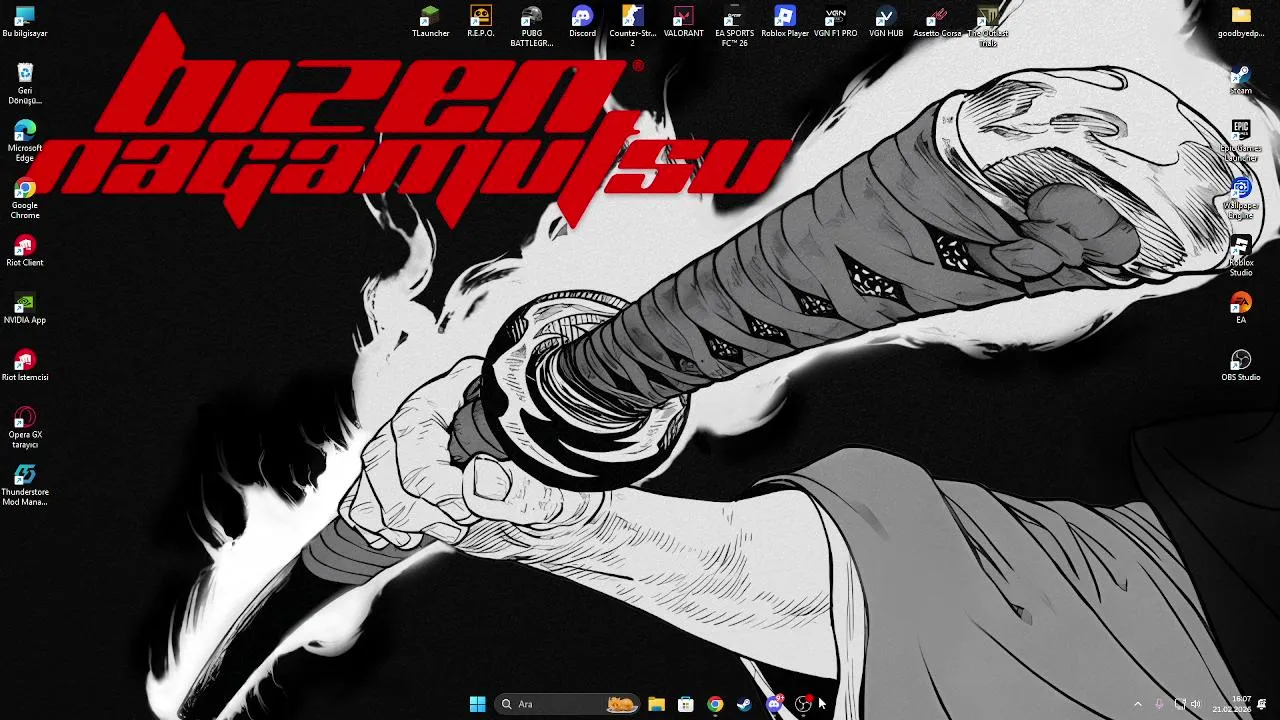Select the Epic Games Launcher shortcut

click(x=1241, y=142)
